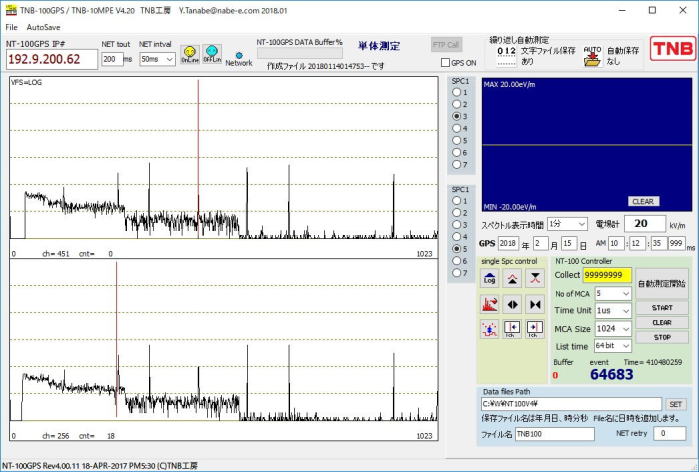Open the File menu
The width and height of the screenshot is (699, 472).
[12, 27]
